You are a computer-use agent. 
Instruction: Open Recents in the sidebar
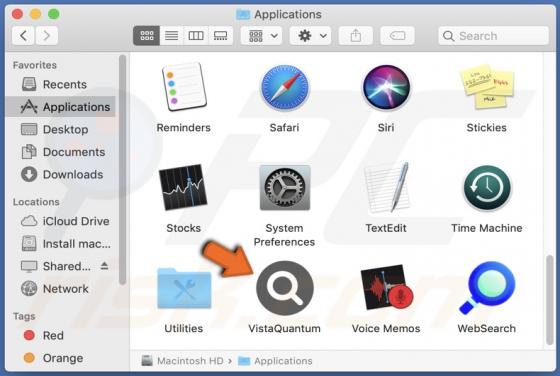point(61,84)
